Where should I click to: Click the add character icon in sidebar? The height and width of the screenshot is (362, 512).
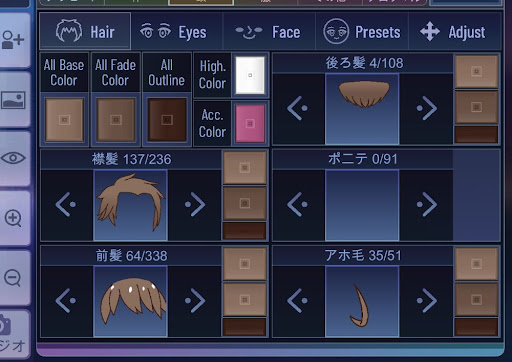pos(13,40)
